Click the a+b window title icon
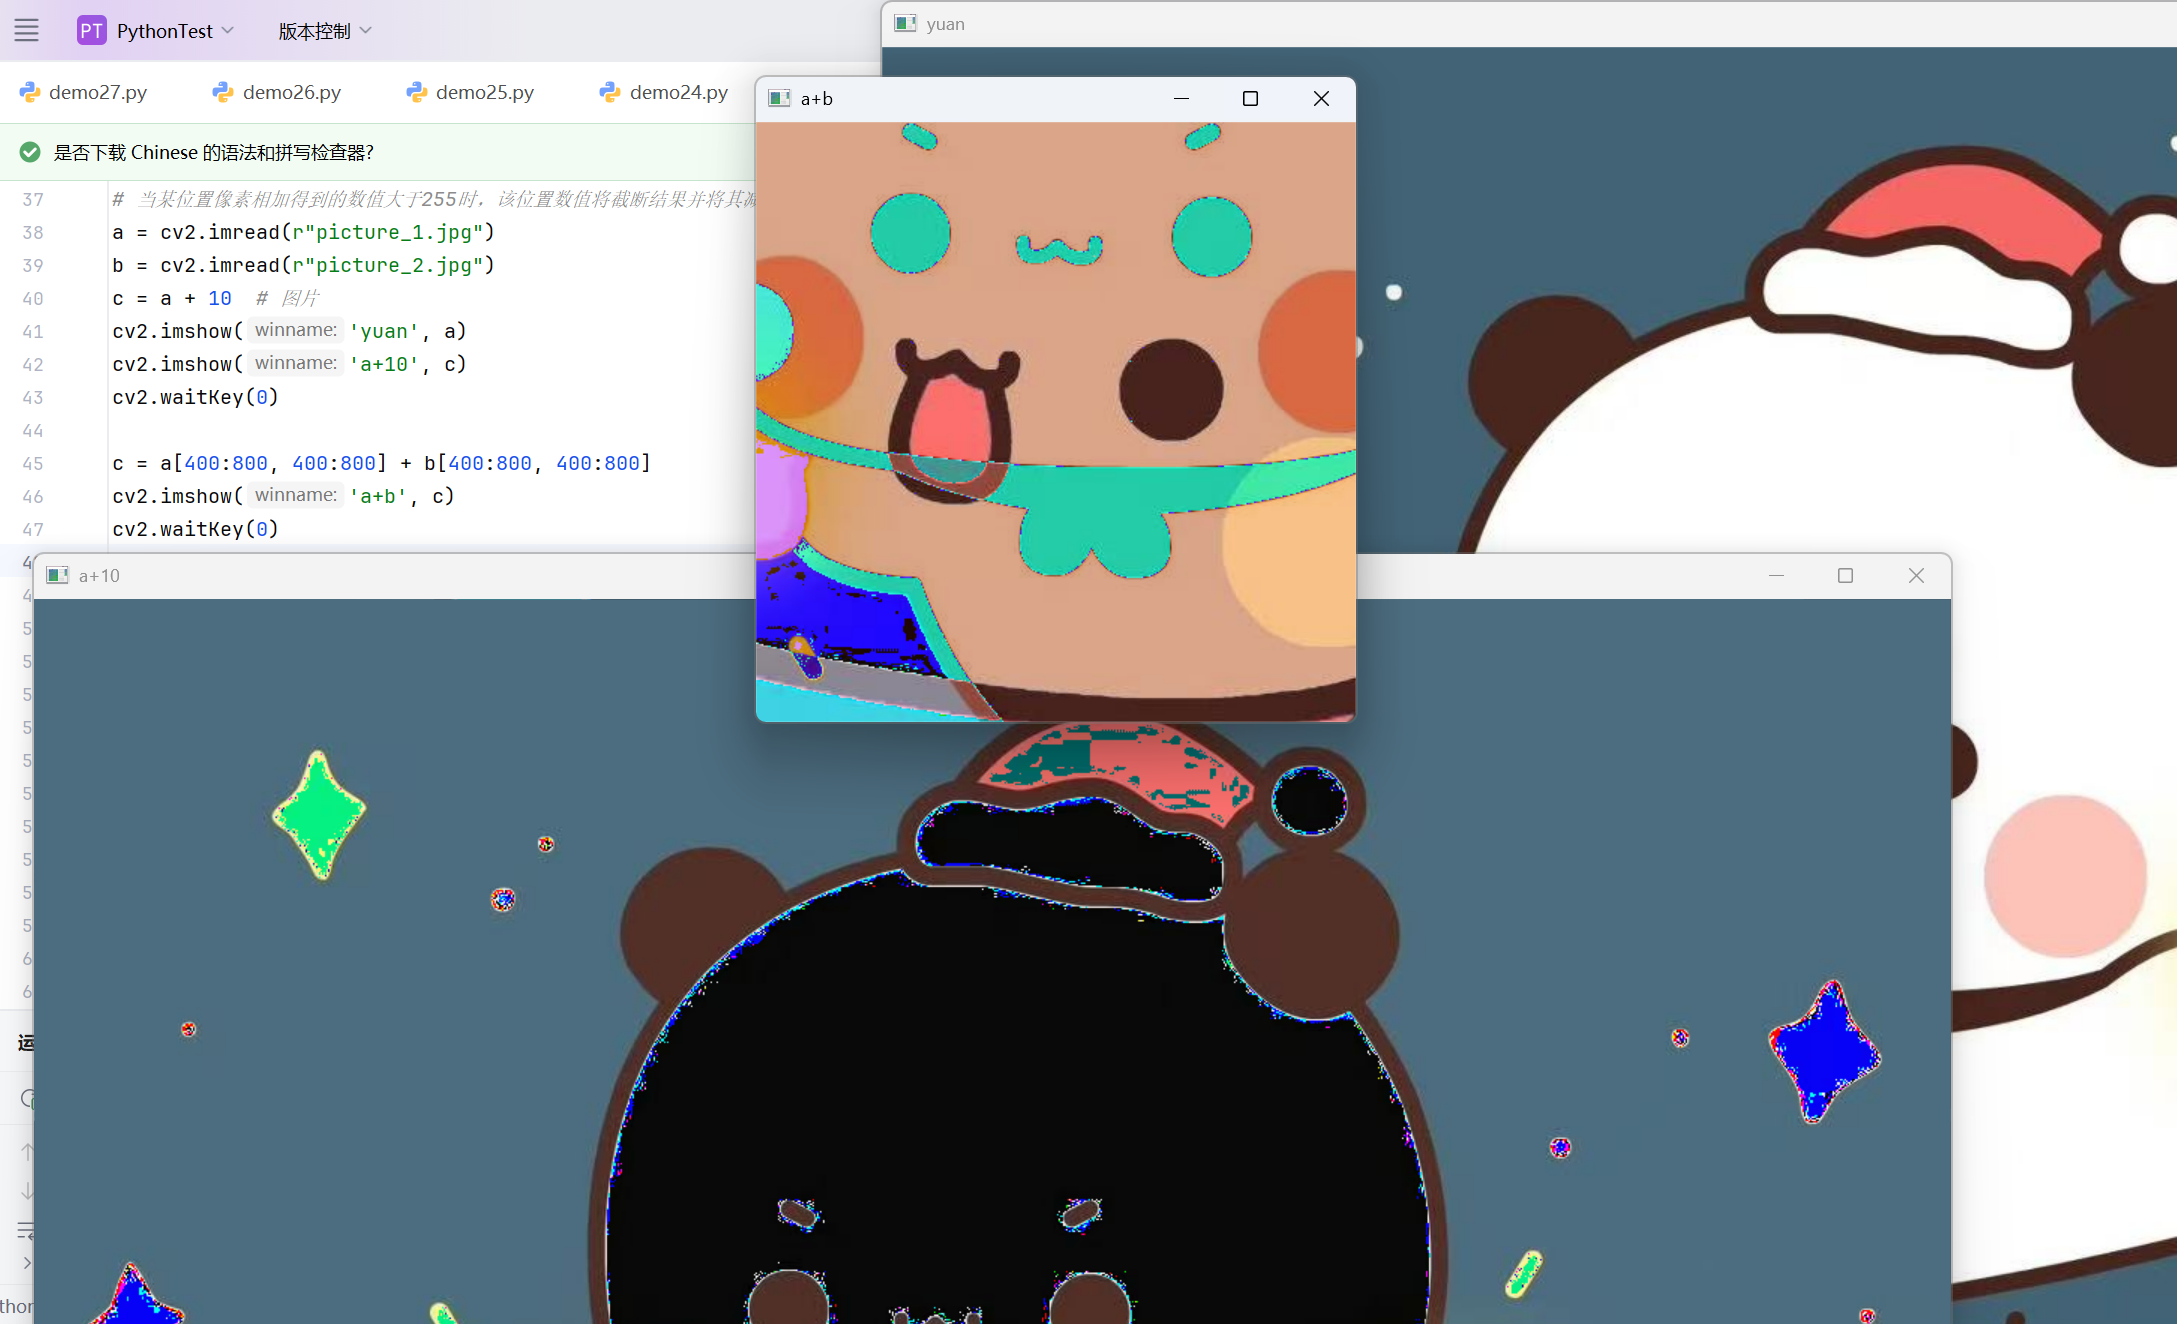 [x=779, y=98]
